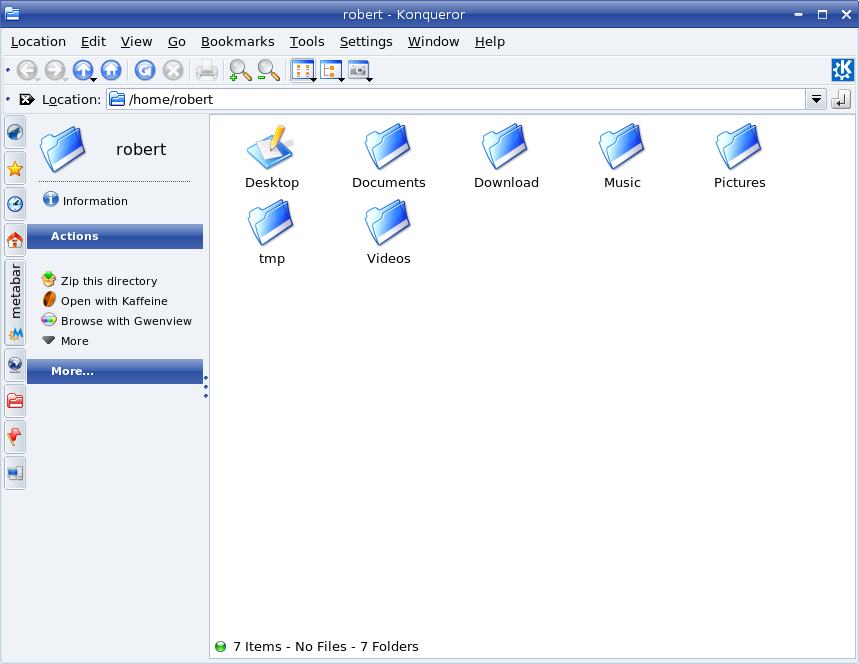Select the metabar sidebar tab
The height and width of the screenshot is (664, 859).
pyautogui.click(x=15, y=302)
